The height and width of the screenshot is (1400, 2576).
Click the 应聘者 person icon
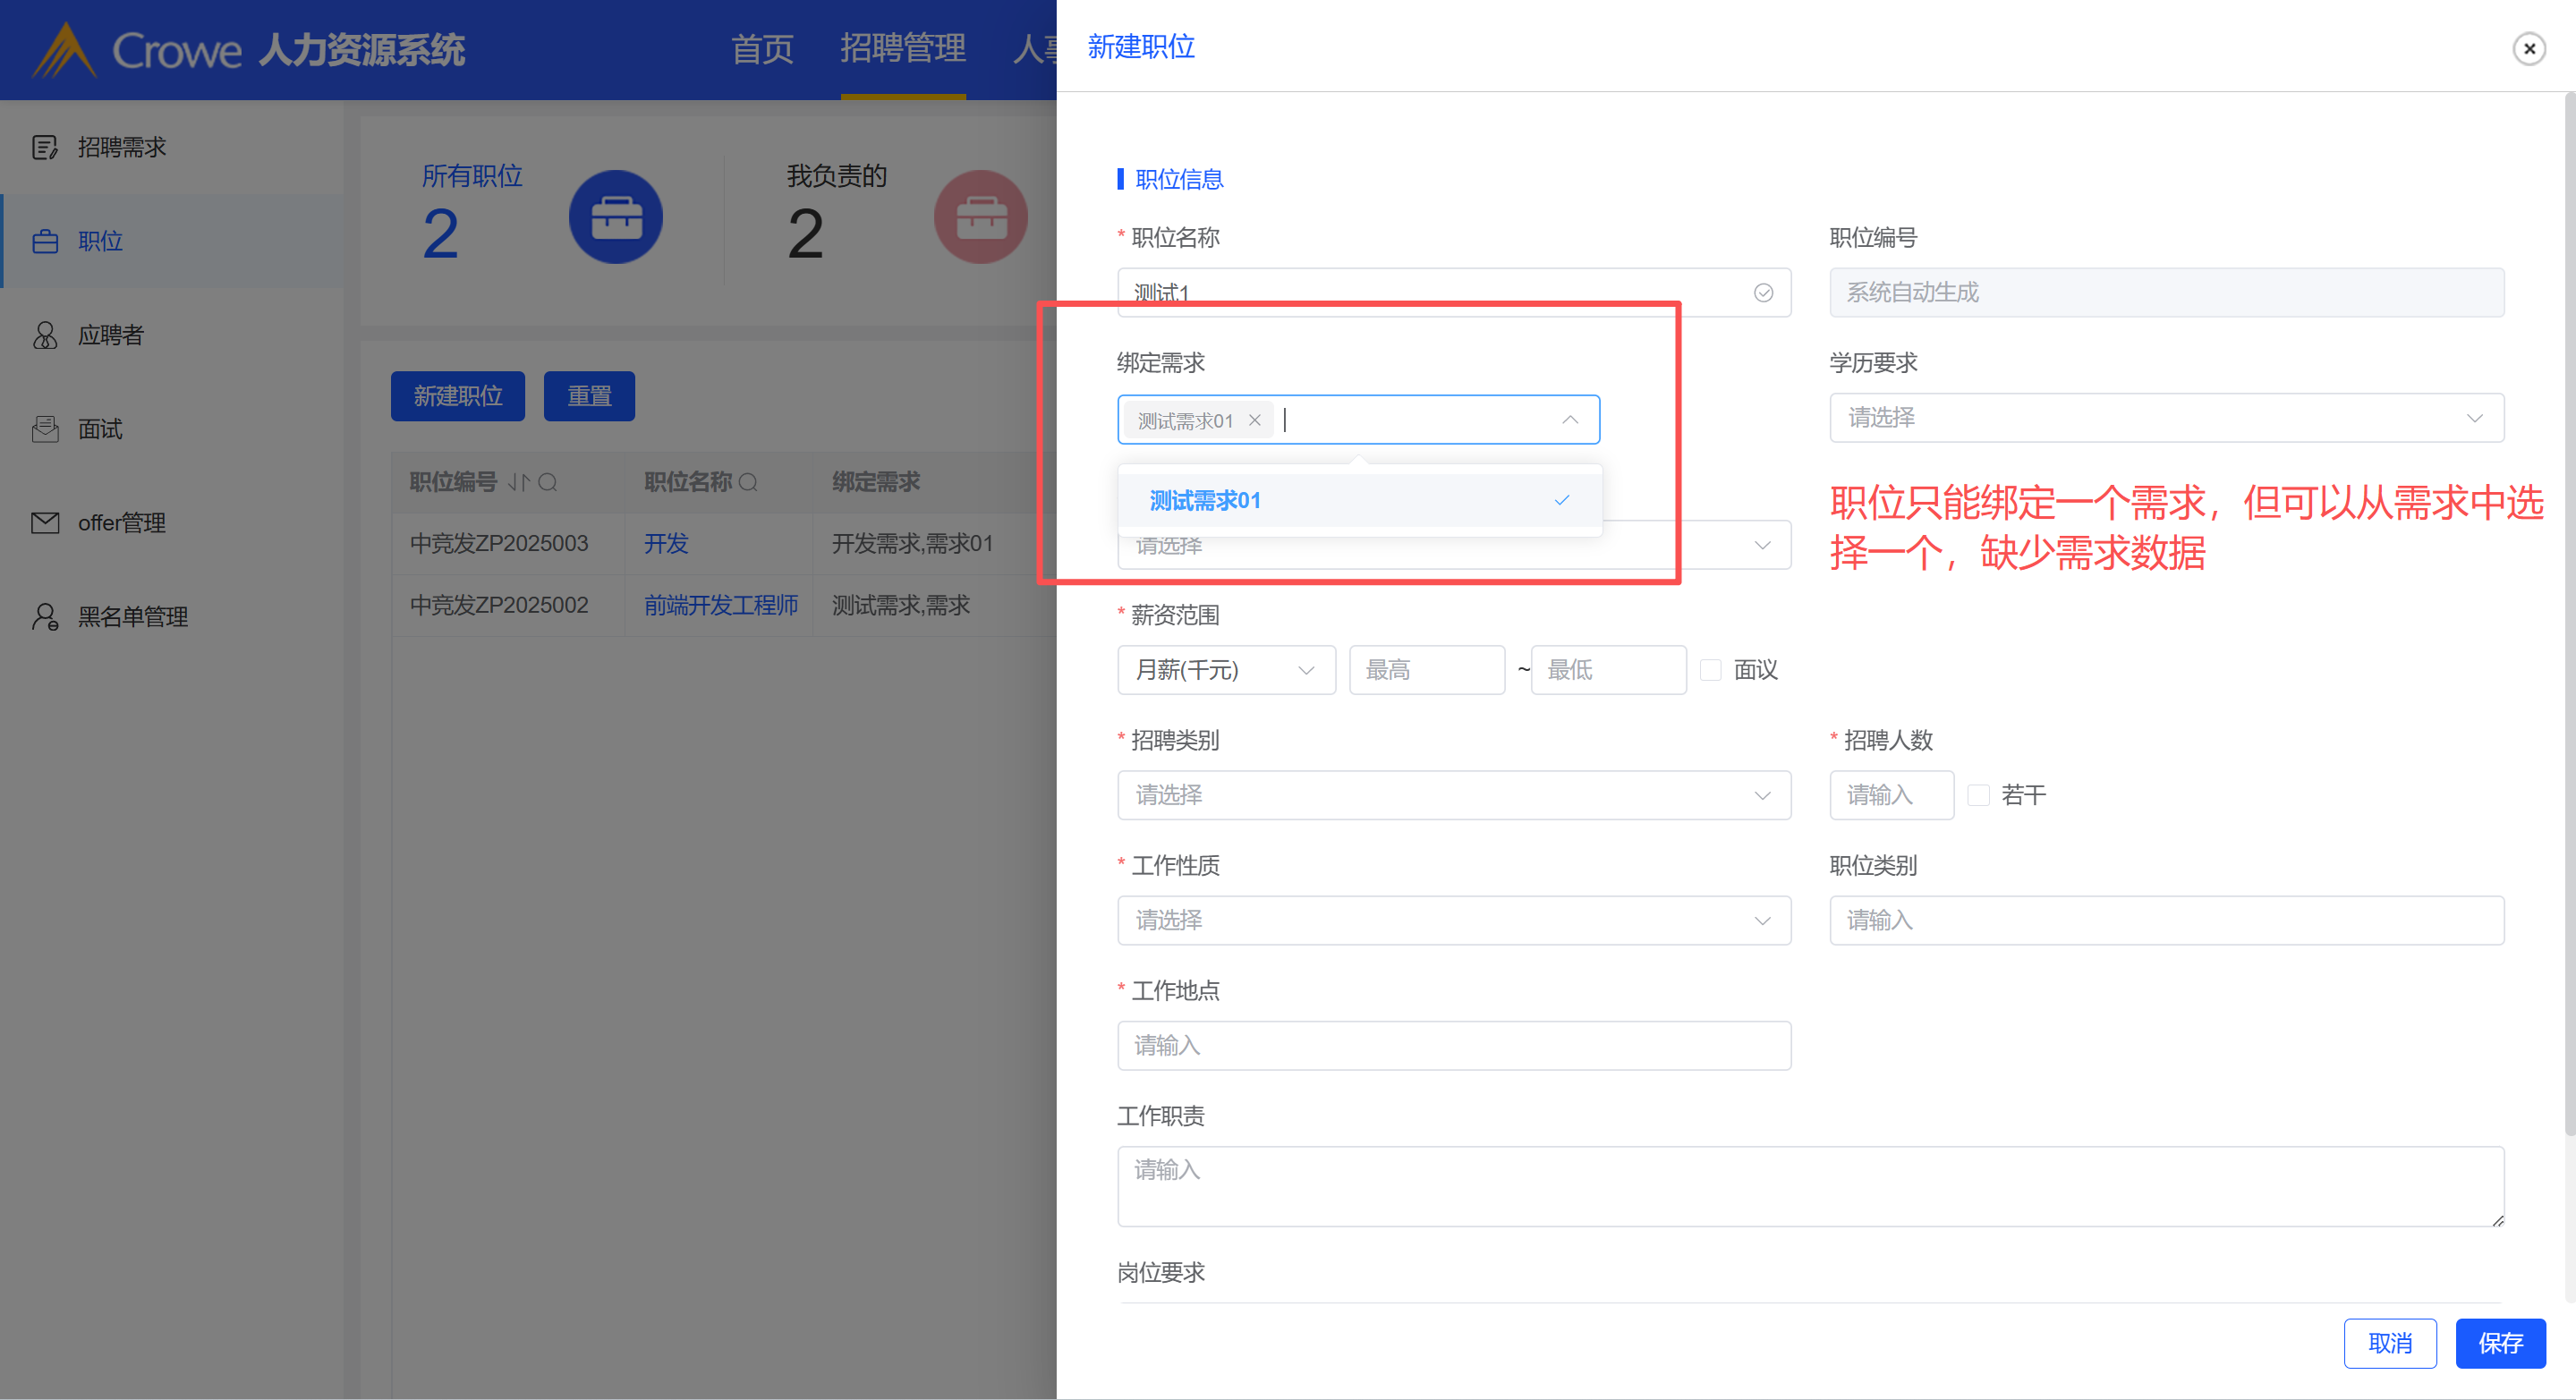point(44,335)
